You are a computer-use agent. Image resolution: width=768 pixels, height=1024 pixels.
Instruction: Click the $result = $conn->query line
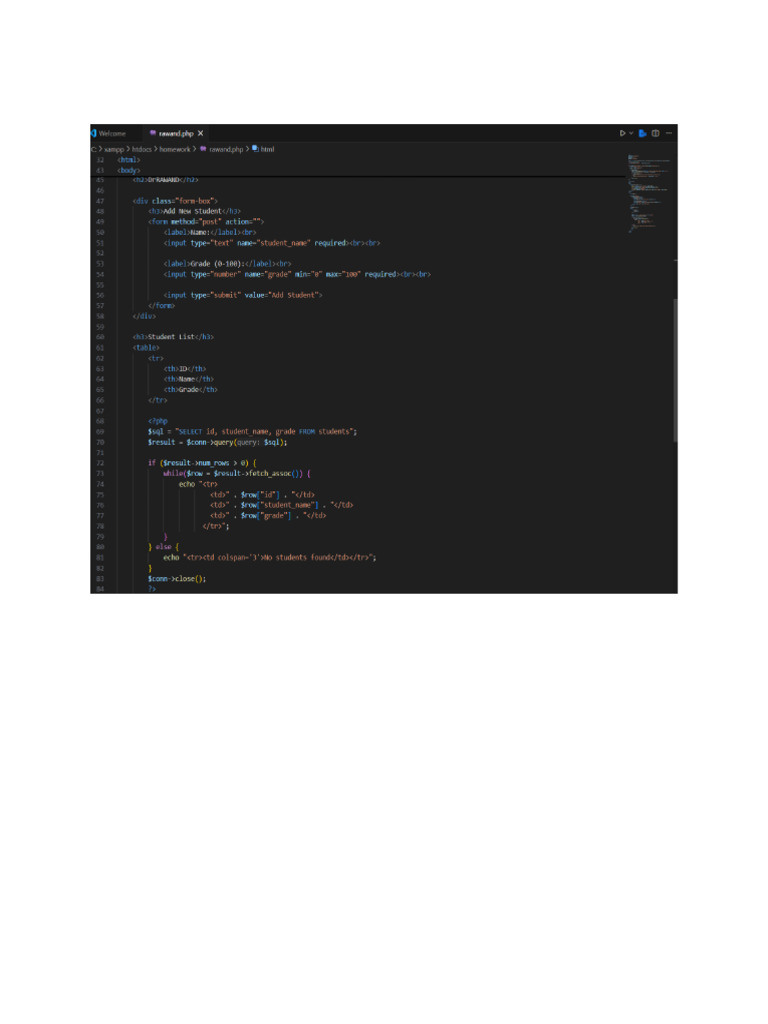click(x=217, y=442)
